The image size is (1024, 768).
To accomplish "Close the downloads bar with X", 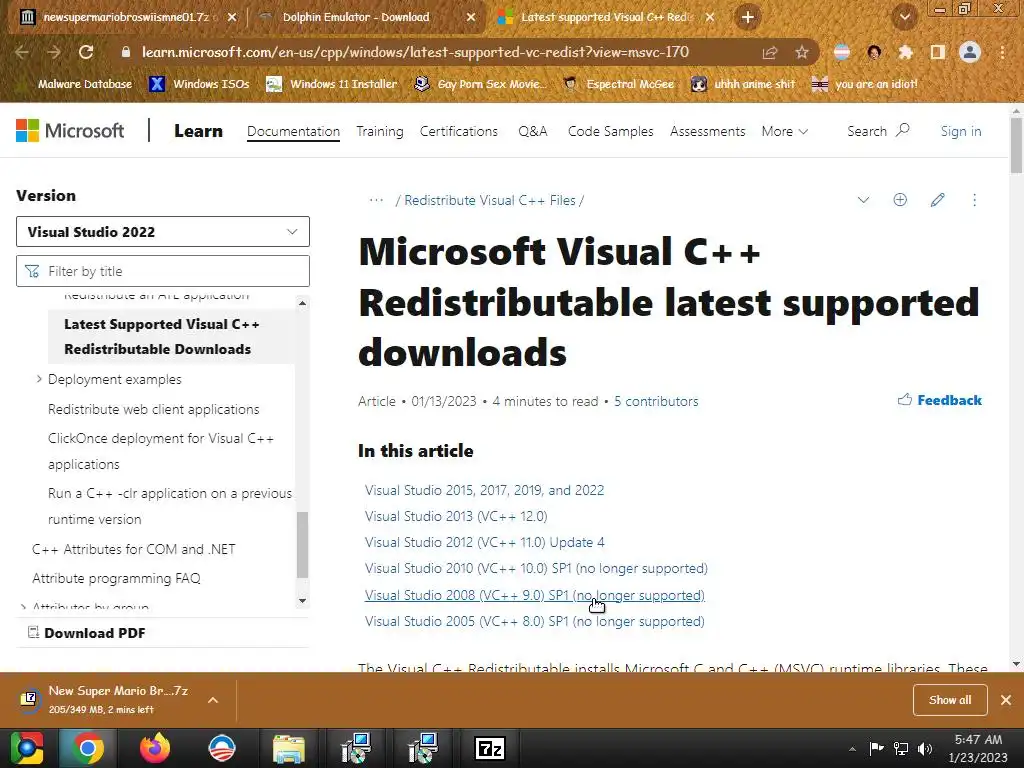I will [x=1006, y=700].
